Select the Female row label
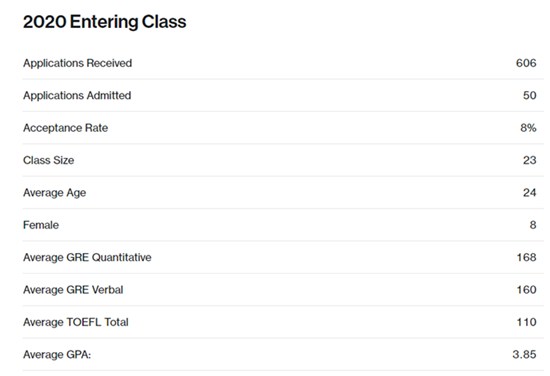The width and height of the screenshot is (550, 376). point(41,225)
